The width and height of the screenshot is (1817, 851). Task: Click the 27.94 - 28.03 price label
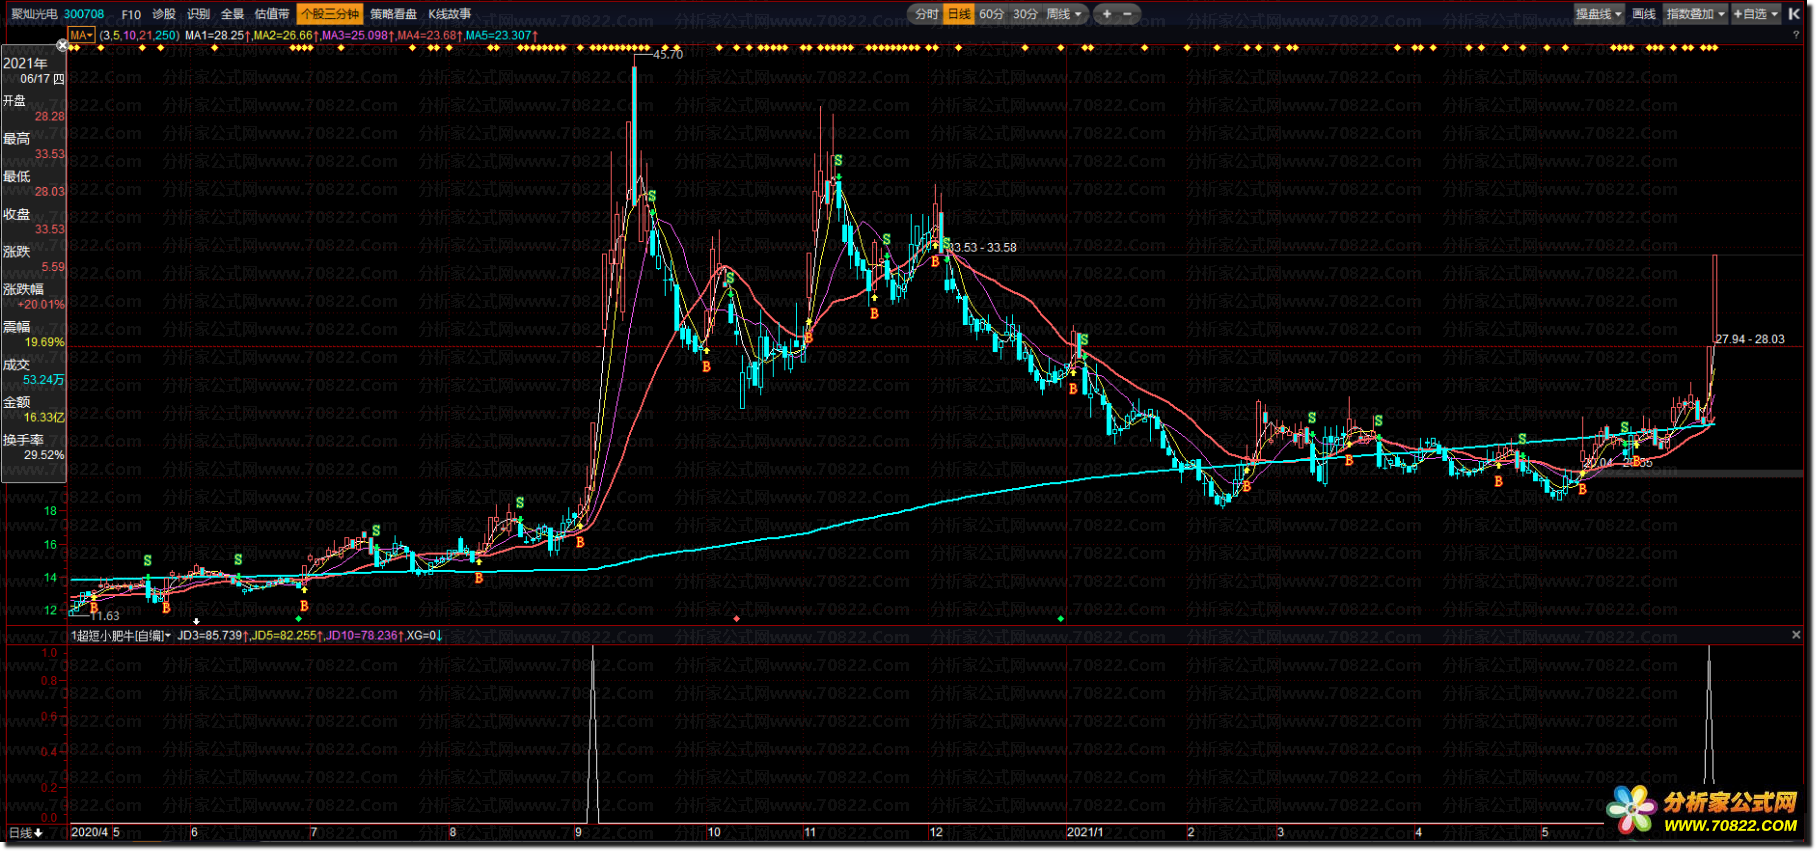point(1750,340)
